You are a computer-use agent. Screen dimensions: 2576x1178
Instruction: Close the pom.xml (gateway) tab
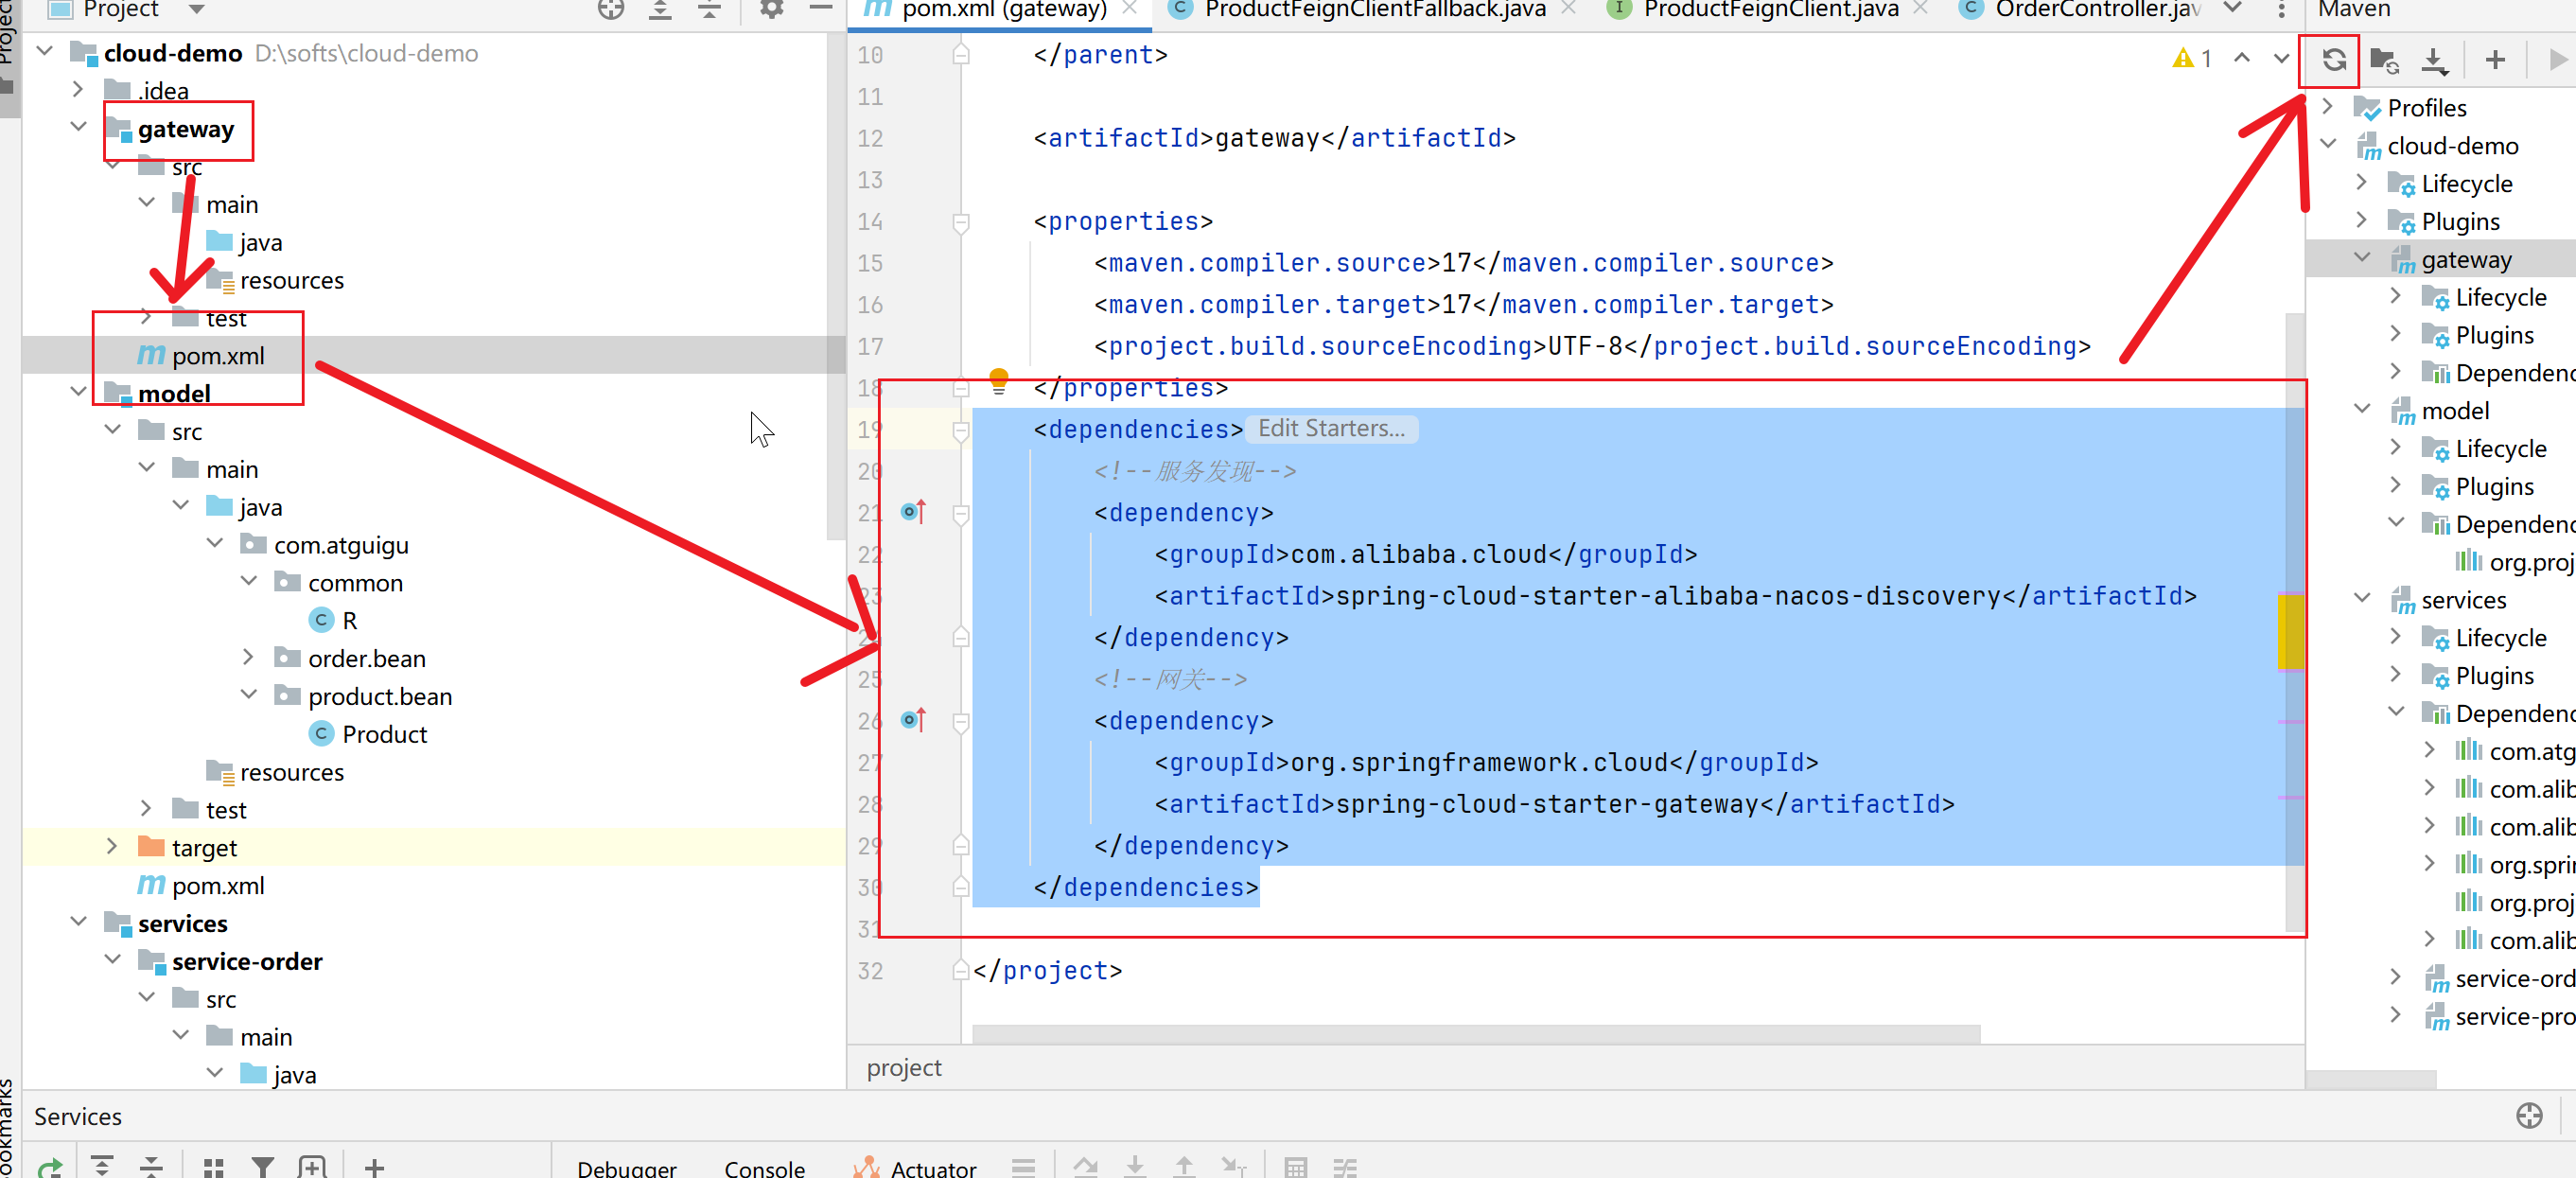[1130, 9]
